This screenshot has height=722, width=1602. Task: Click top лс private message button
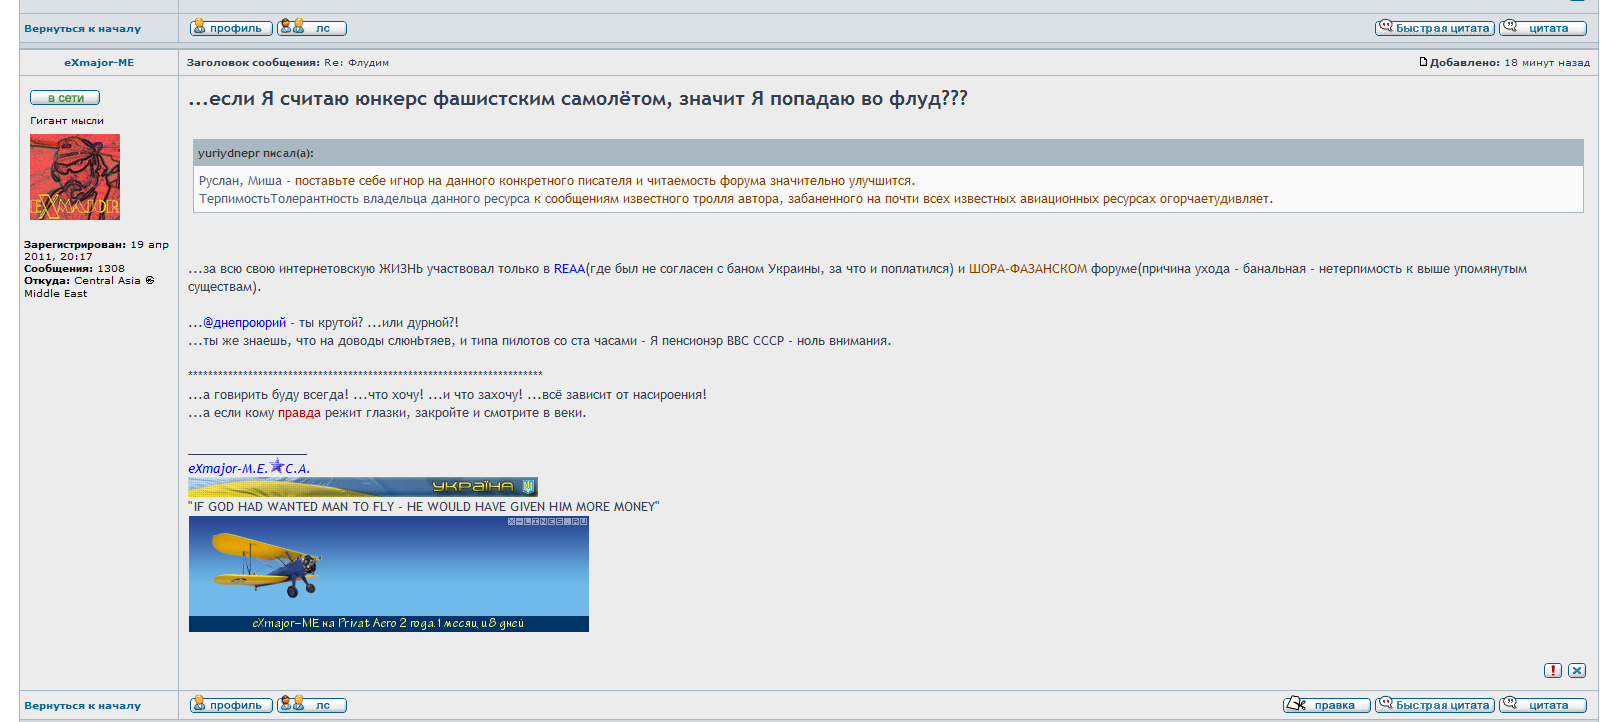pos(312,28)
